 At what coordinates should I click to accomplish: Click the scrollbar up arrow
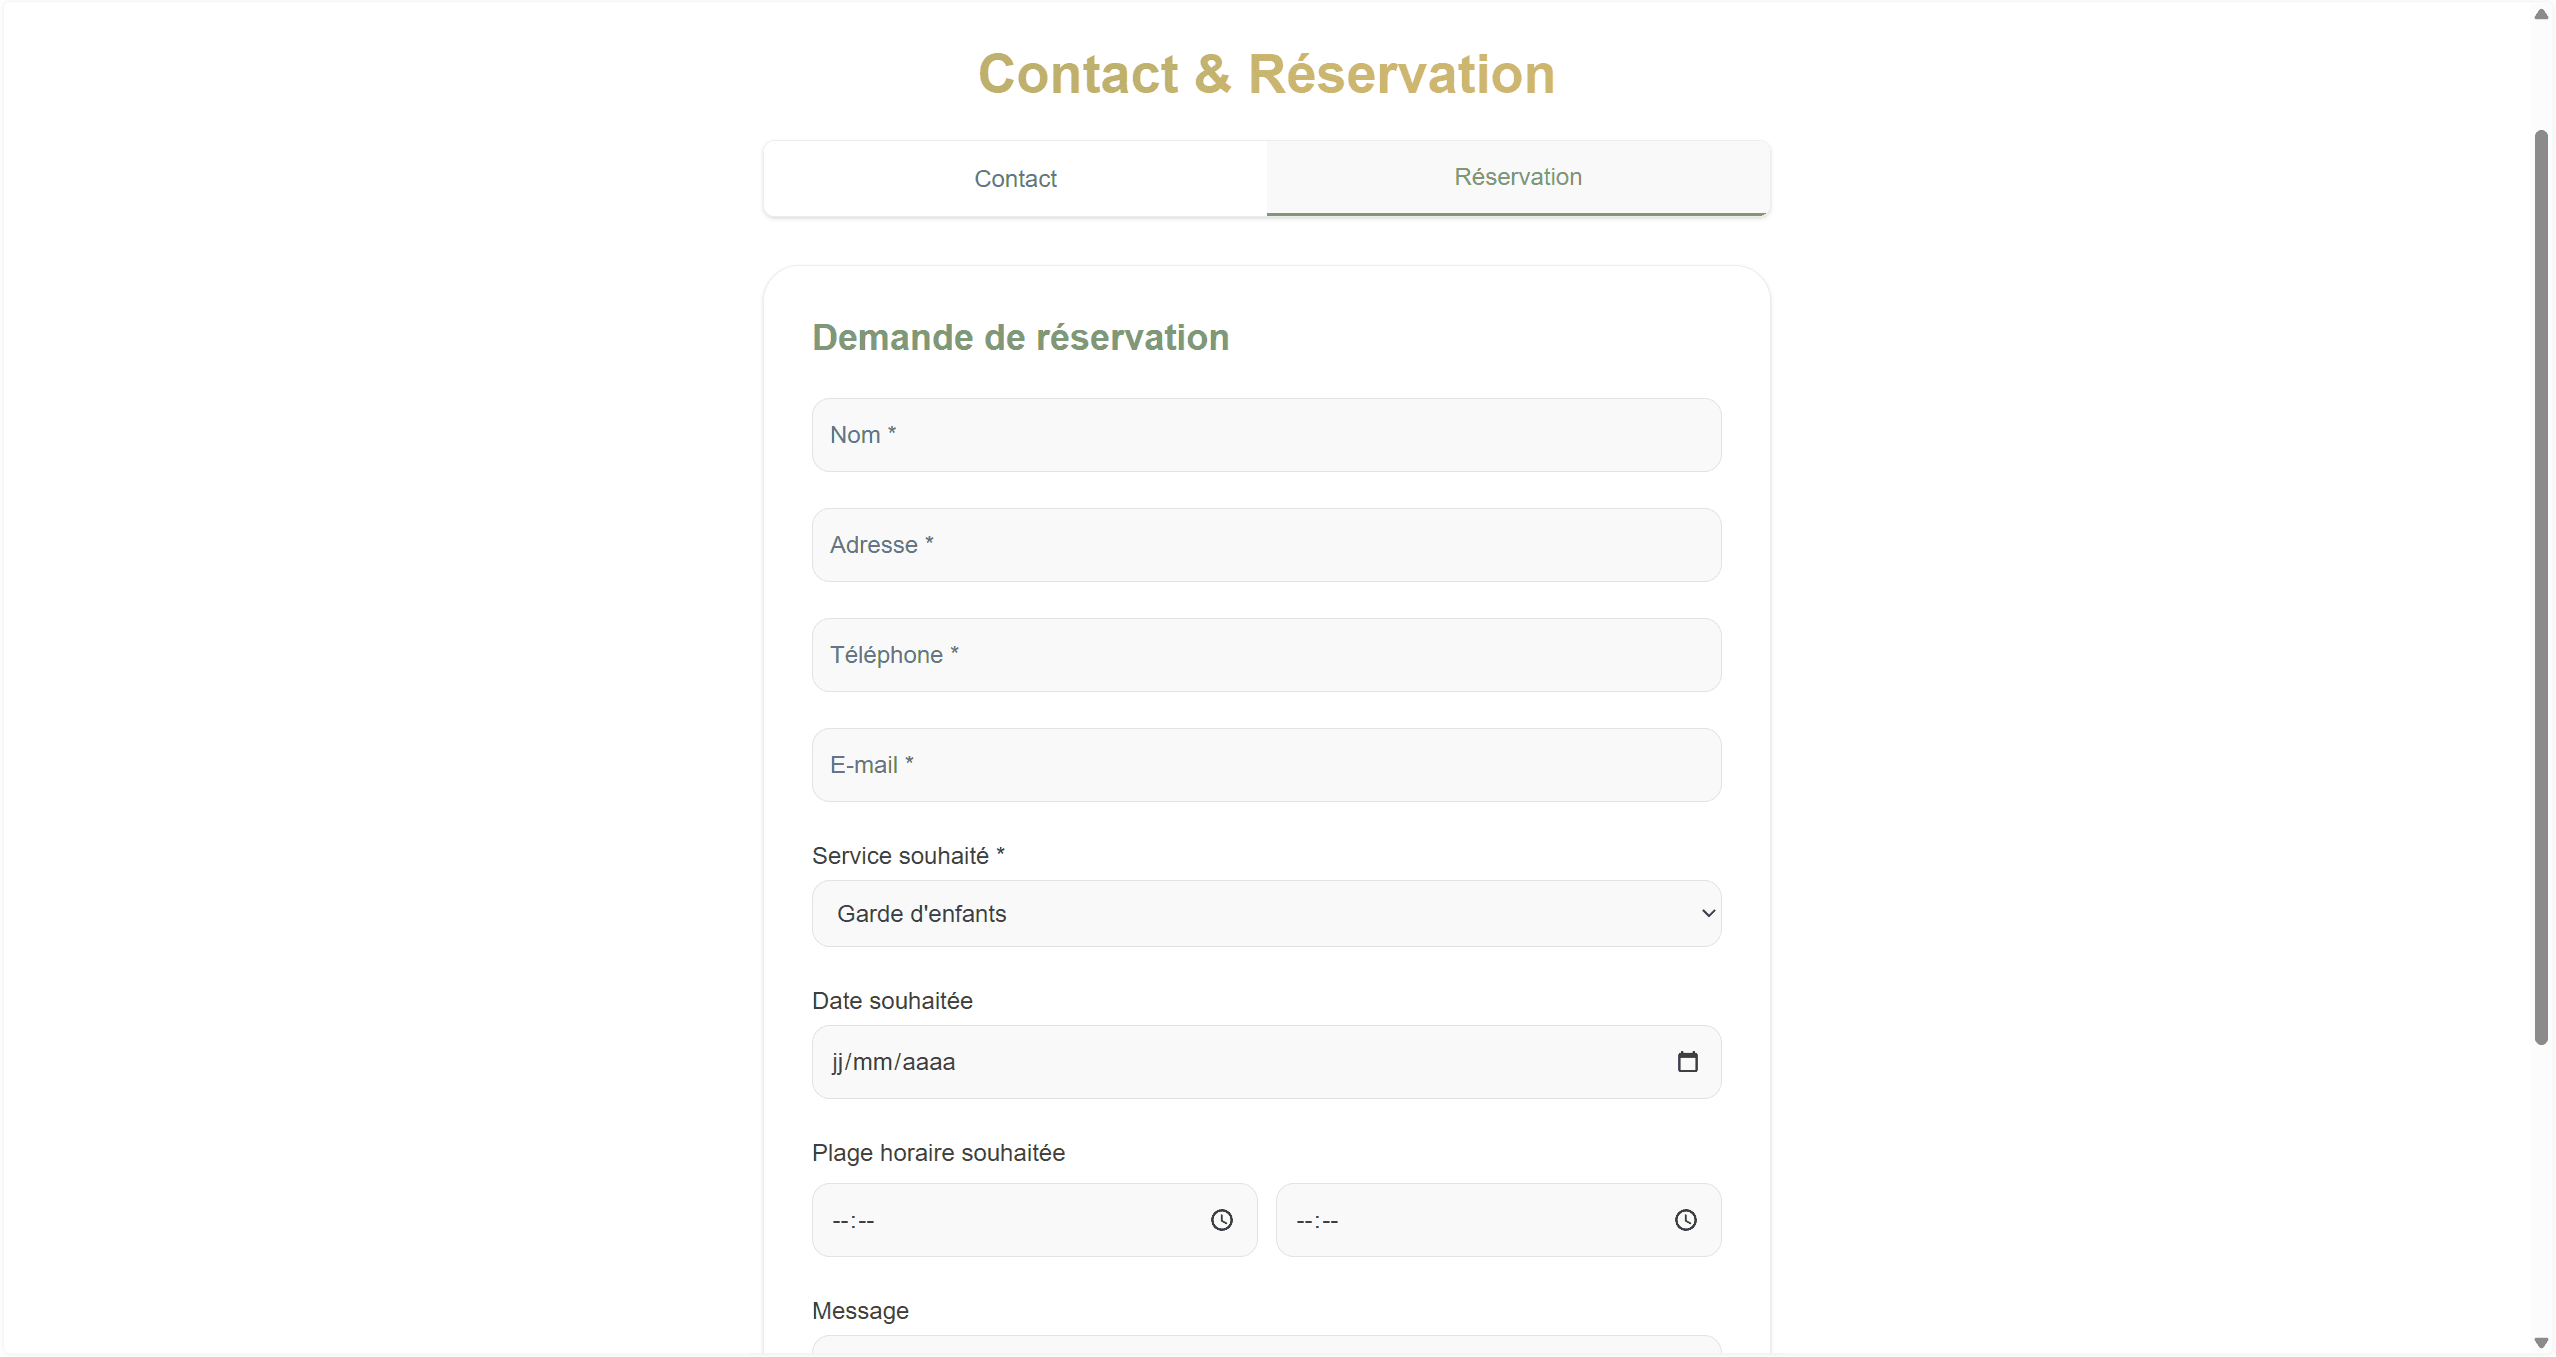click(x=2540, y=14)
